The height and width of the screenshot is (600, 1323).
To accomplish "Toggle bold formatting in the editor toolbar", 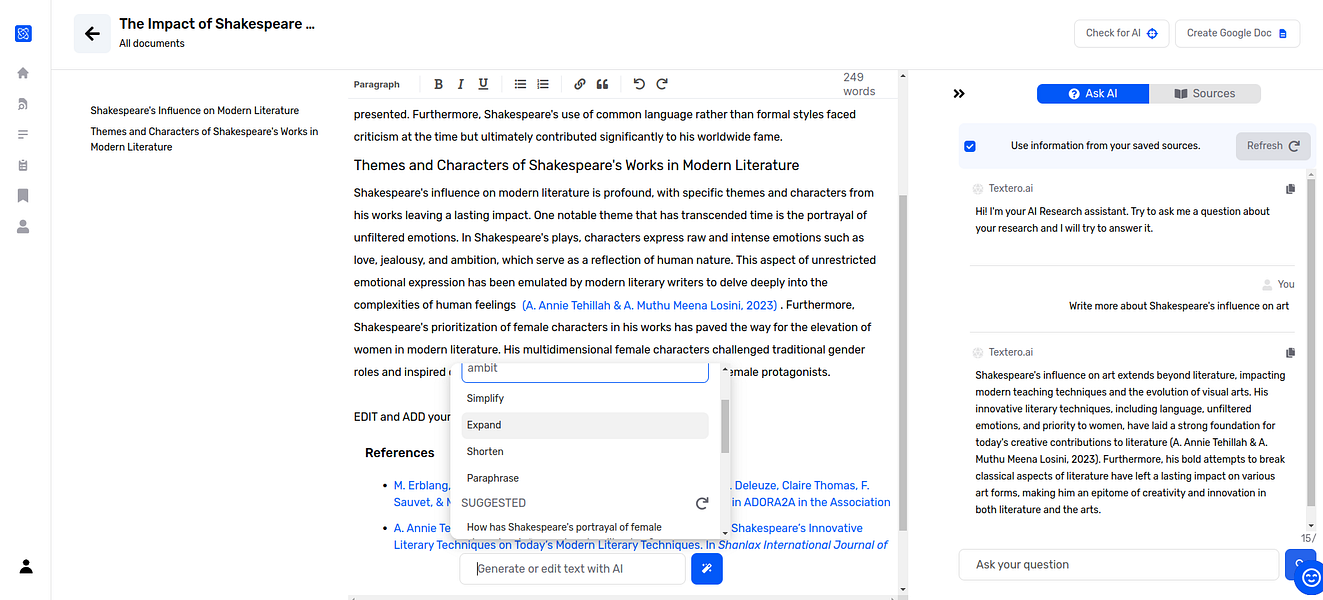I will click(x=437, y=84).
